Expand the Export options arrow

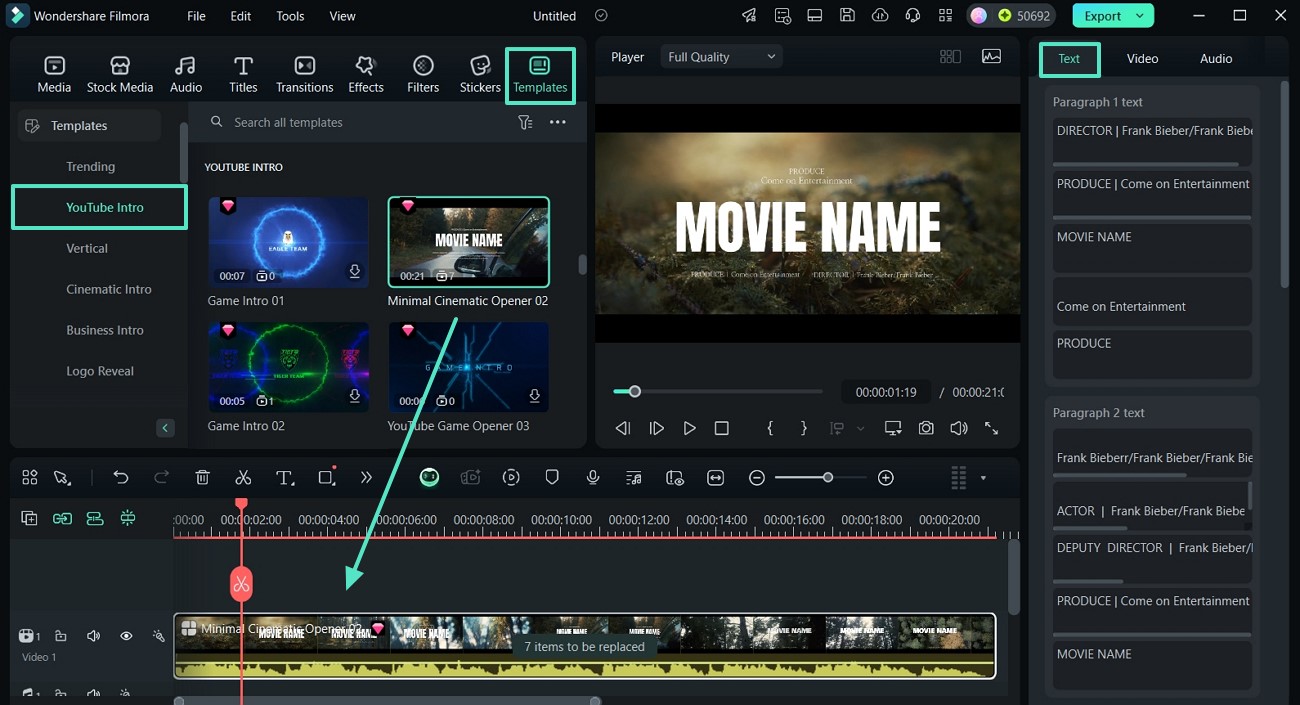(x=1140, y=16)
